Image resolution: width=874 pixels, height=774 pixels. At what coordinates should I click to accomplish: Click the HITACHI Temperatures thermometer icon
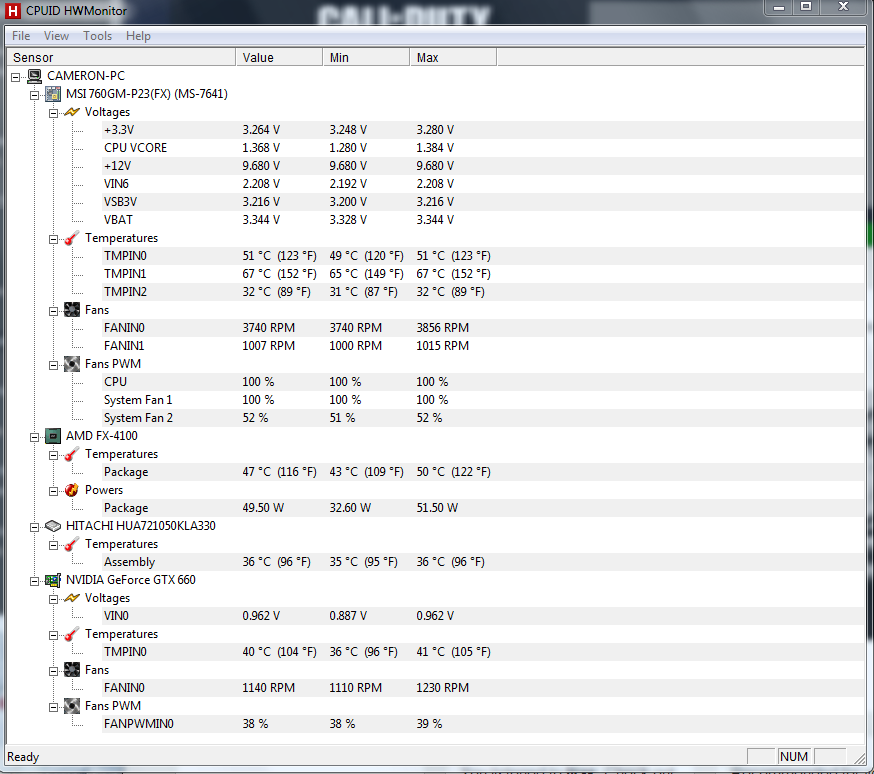pyautogui.click(x=72, y=544)
